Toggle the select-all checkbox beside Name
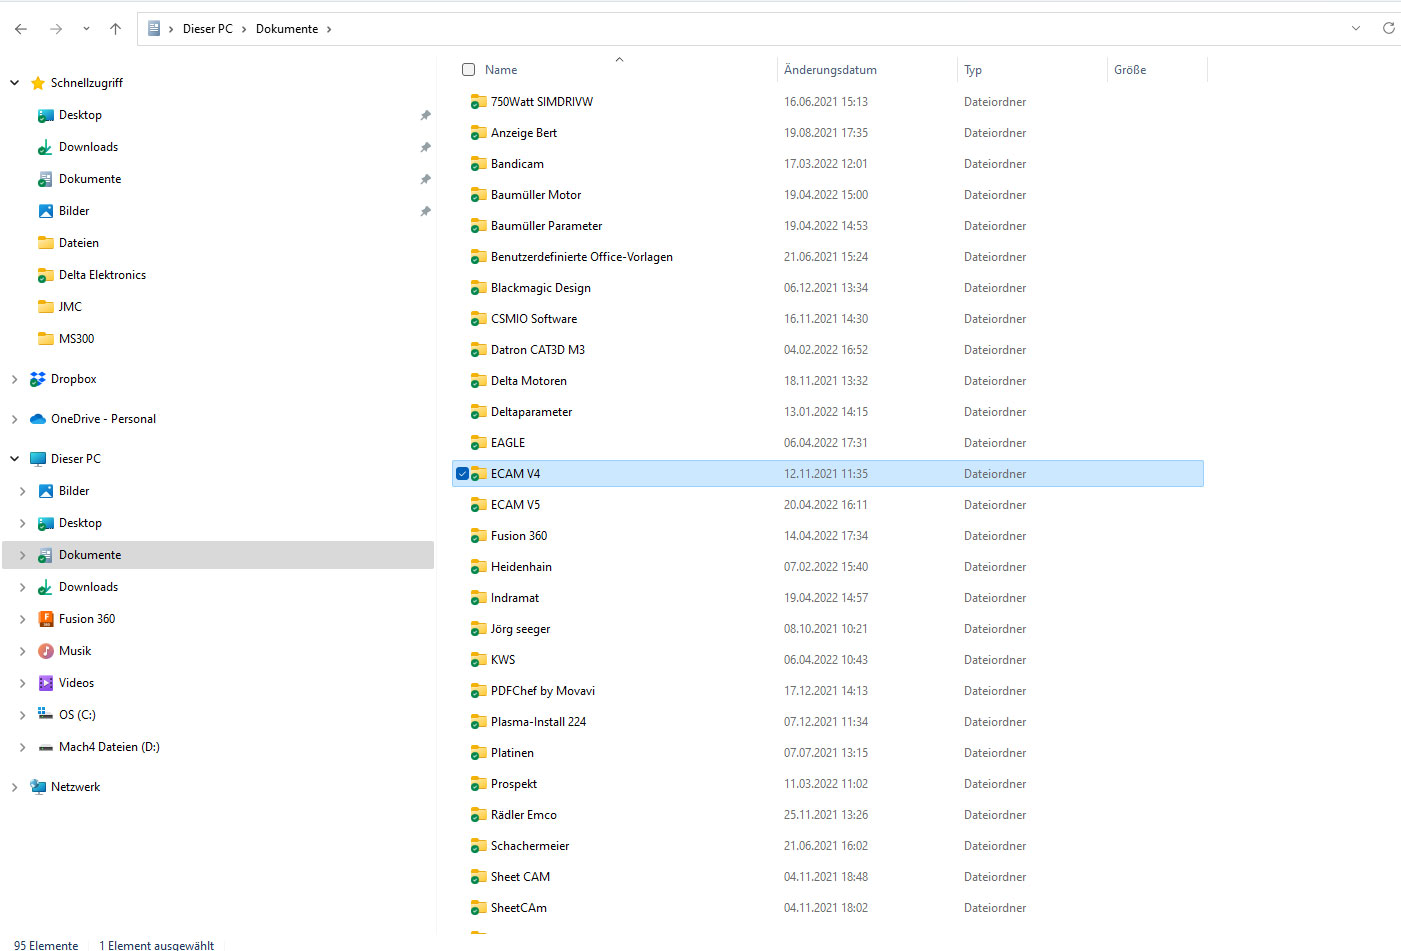Screen dimensions: 1401x951 [x=468, y=70]
